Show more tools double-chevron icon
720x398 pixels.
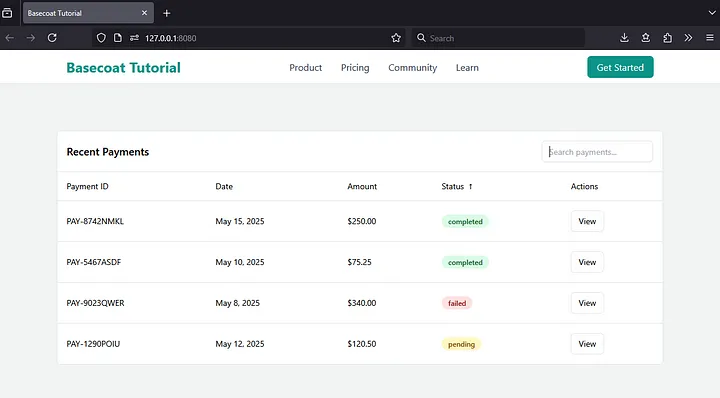688,38
